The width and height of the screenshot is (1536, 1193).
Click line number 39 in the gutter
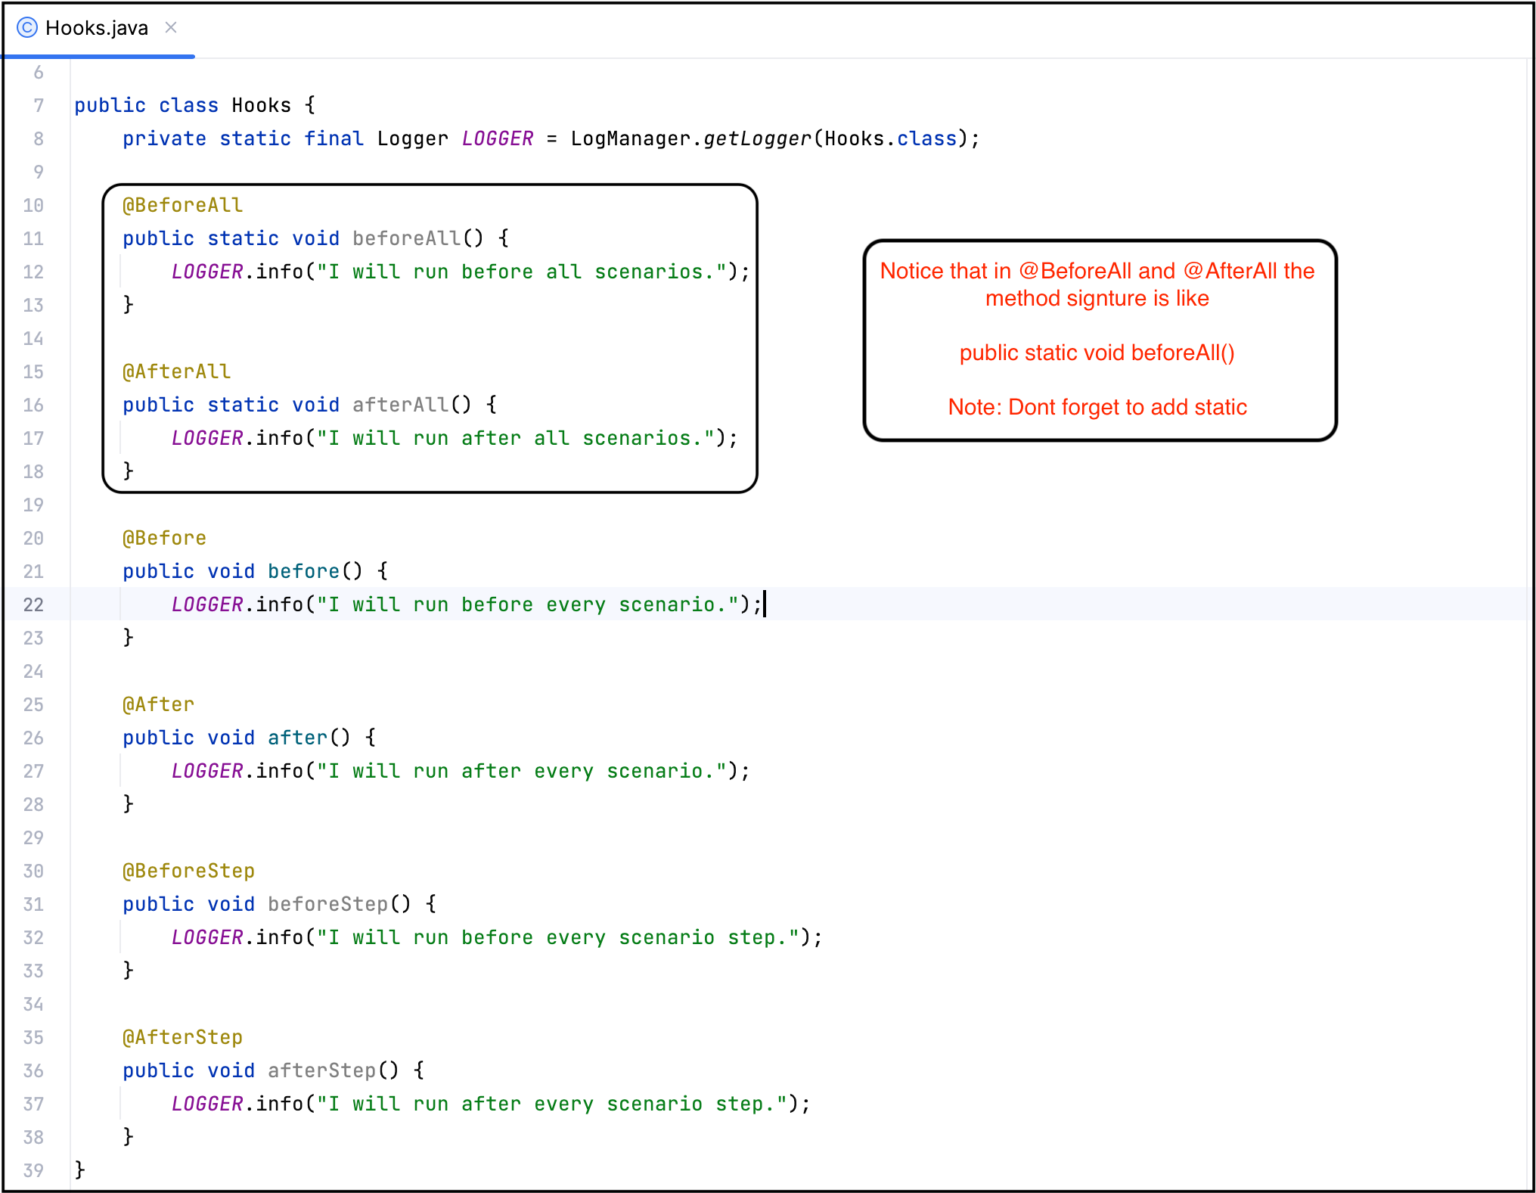33,1170
